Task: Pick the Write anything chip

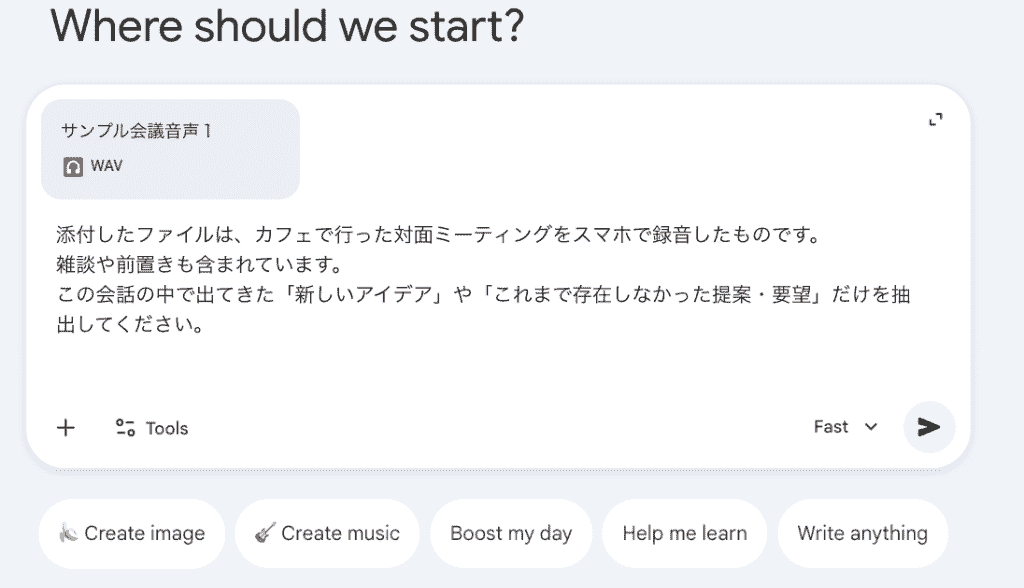Action: click(x=862, y=534)
